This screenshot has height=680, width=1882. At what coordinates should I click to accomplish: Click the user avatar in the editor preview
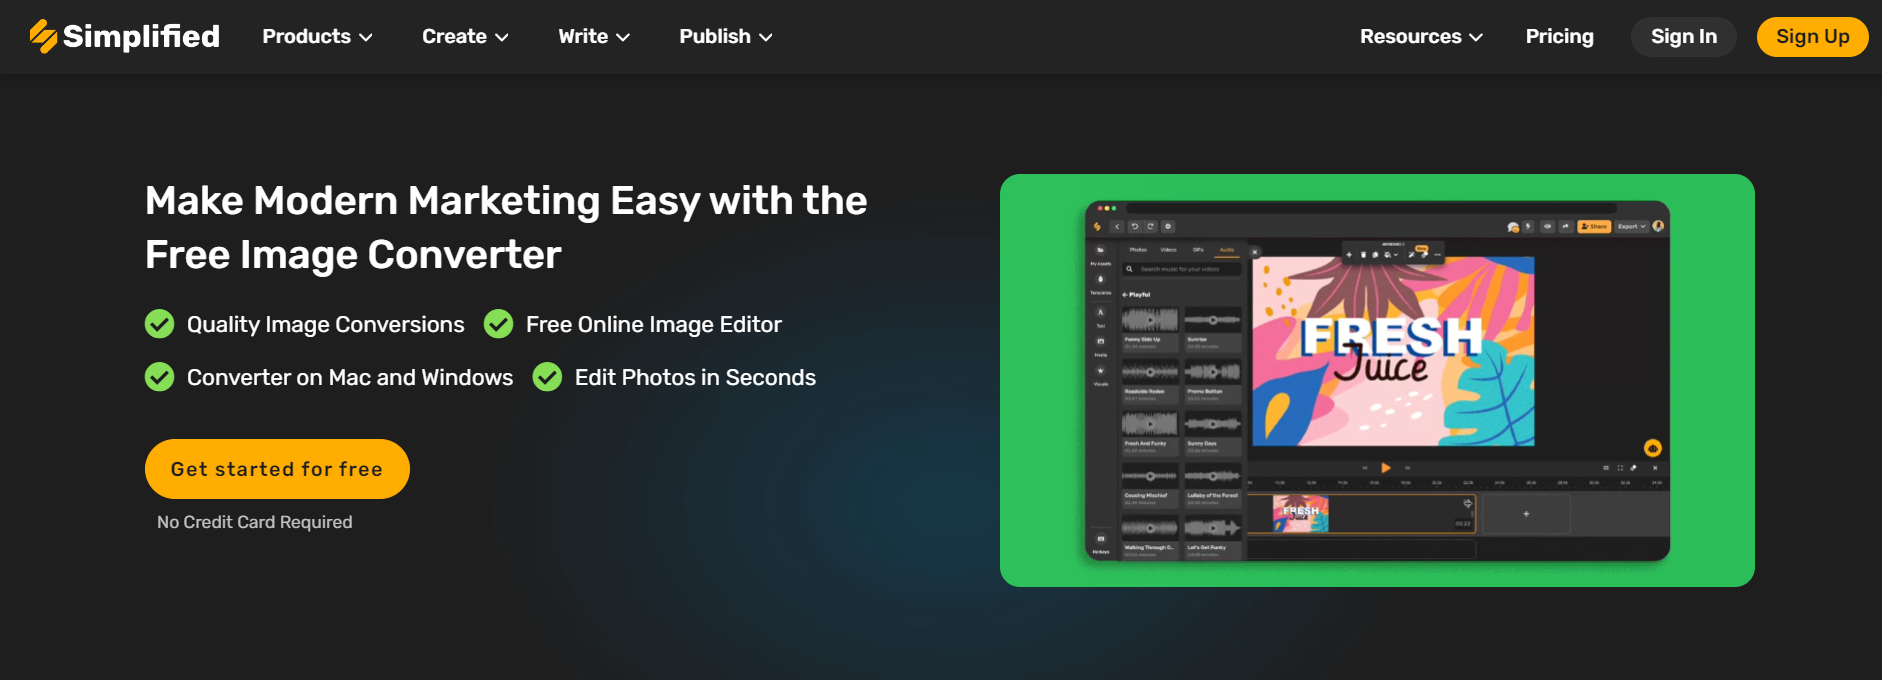[x=1658, y=226]
